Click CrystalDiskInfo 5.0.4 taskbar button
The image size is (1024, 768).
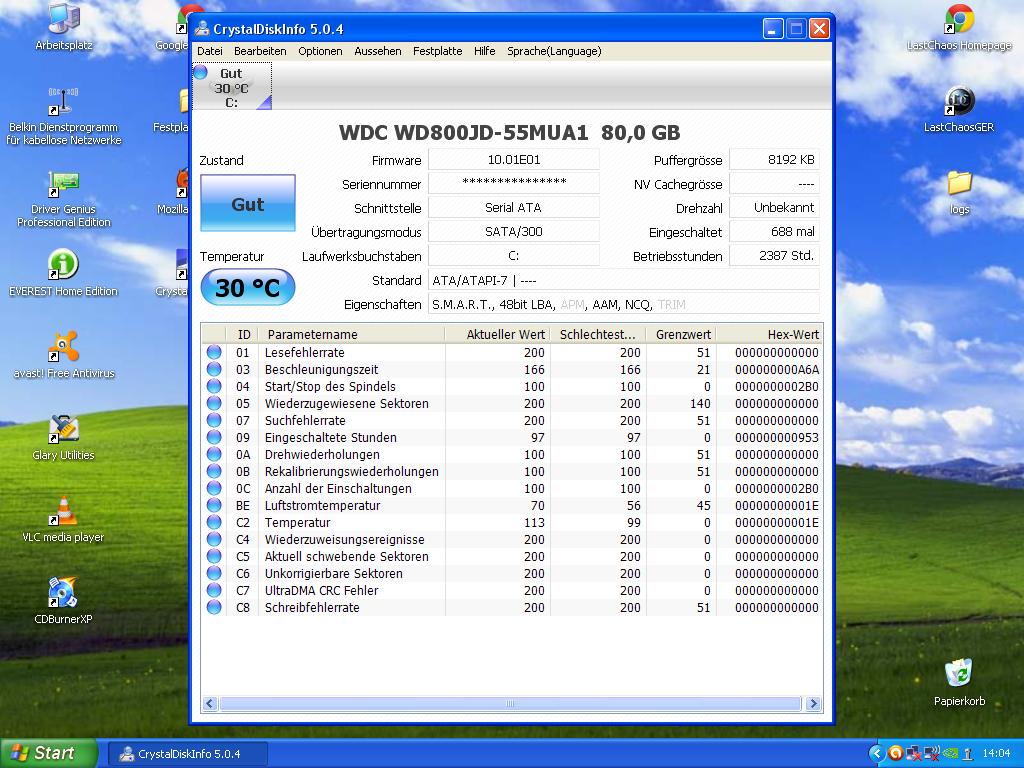(x=187, y=754)
